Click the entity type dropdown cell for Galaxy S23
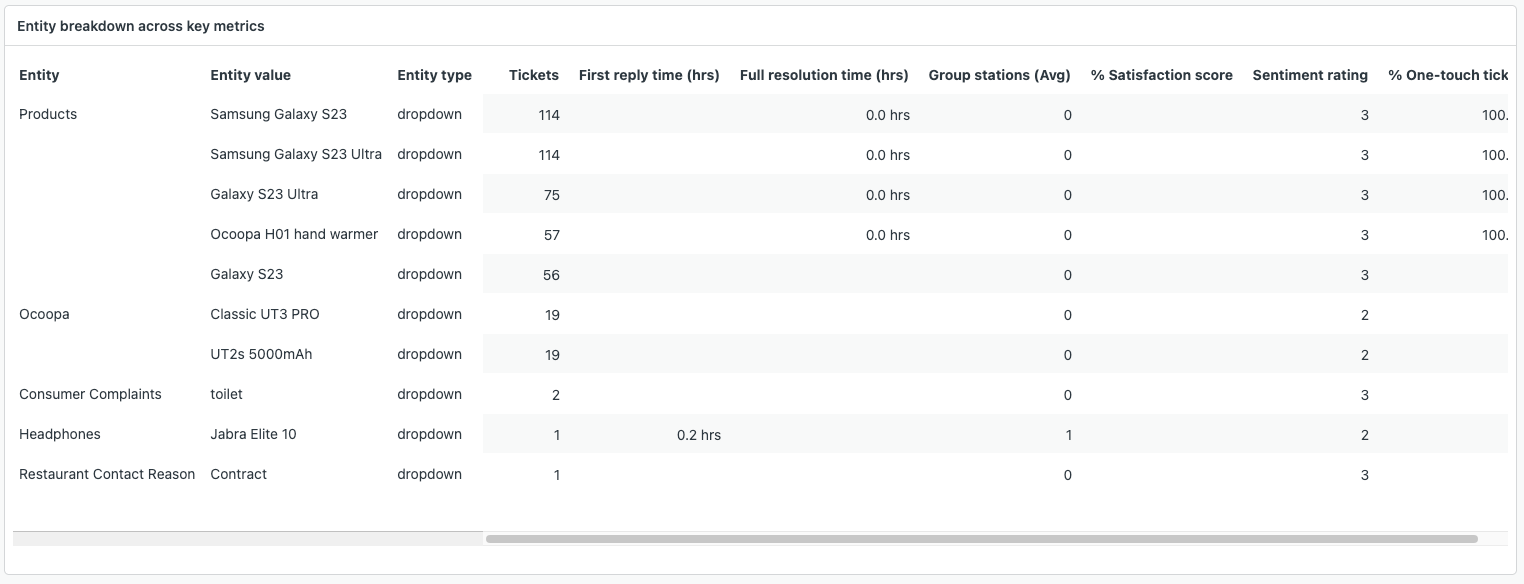The height and width of the screenshot is (584, 1524). pos(429,274)
